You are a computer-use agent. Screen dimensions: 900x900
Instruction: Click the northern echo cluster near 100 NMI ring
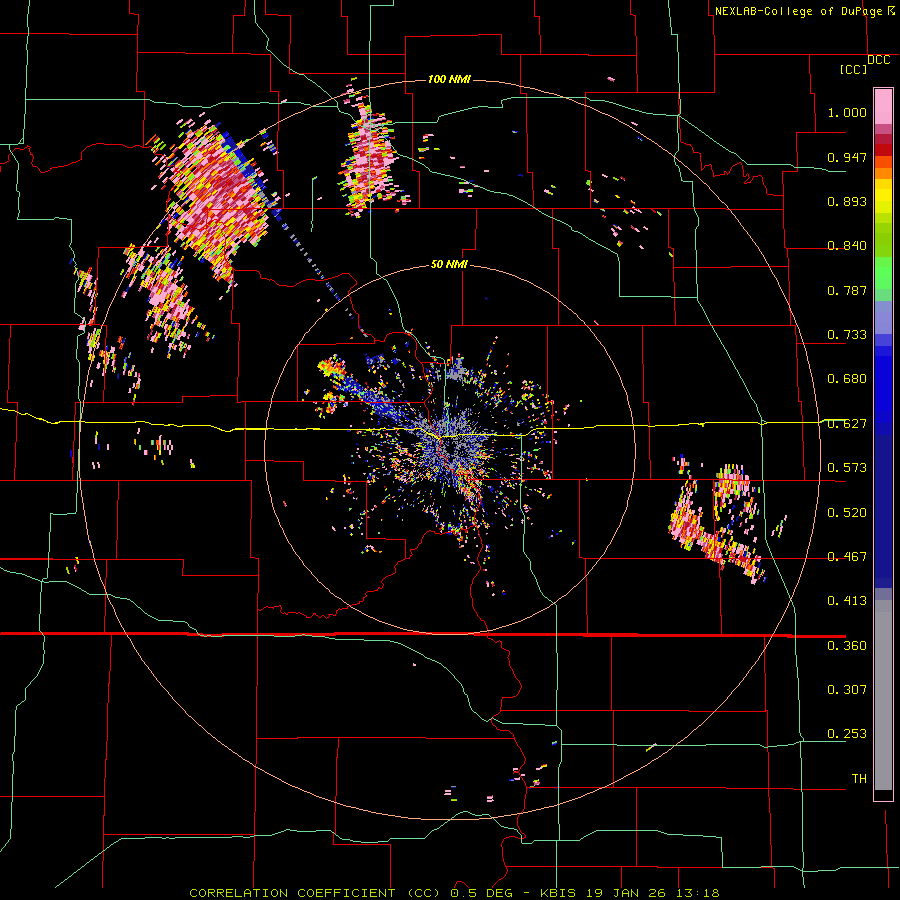[x=370, y=158]
